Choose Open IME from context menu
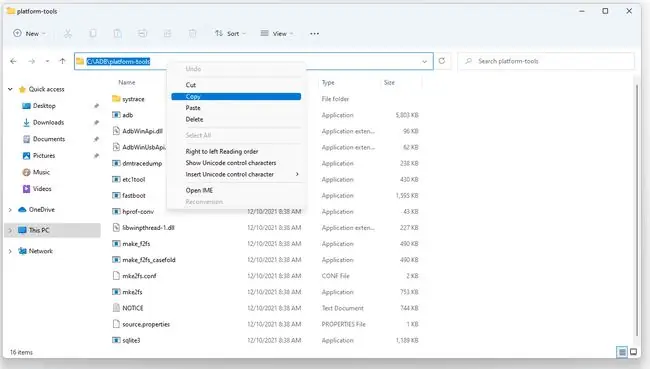 click(236, 190)
